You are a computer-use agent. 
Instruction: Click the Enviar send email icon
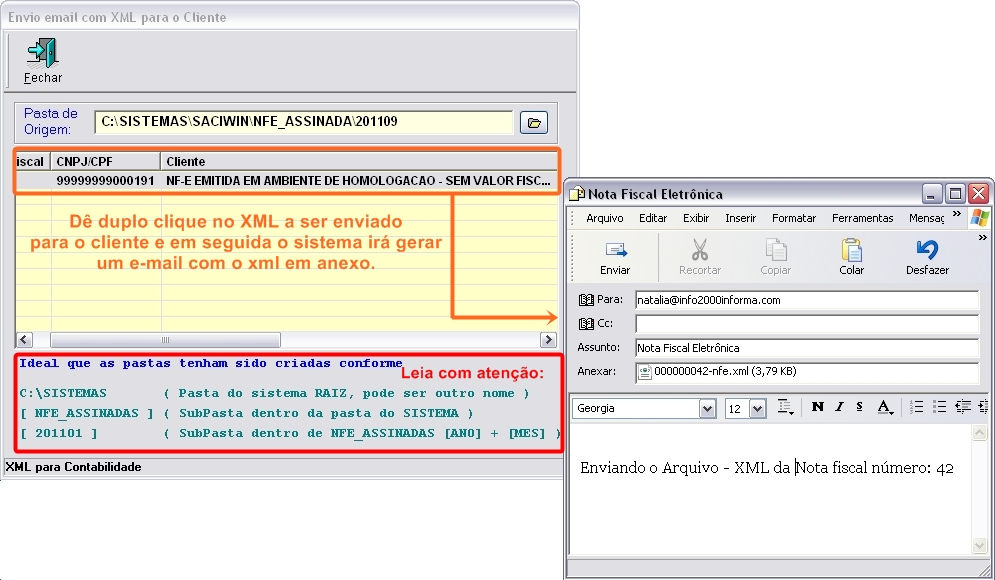[615, 250]
